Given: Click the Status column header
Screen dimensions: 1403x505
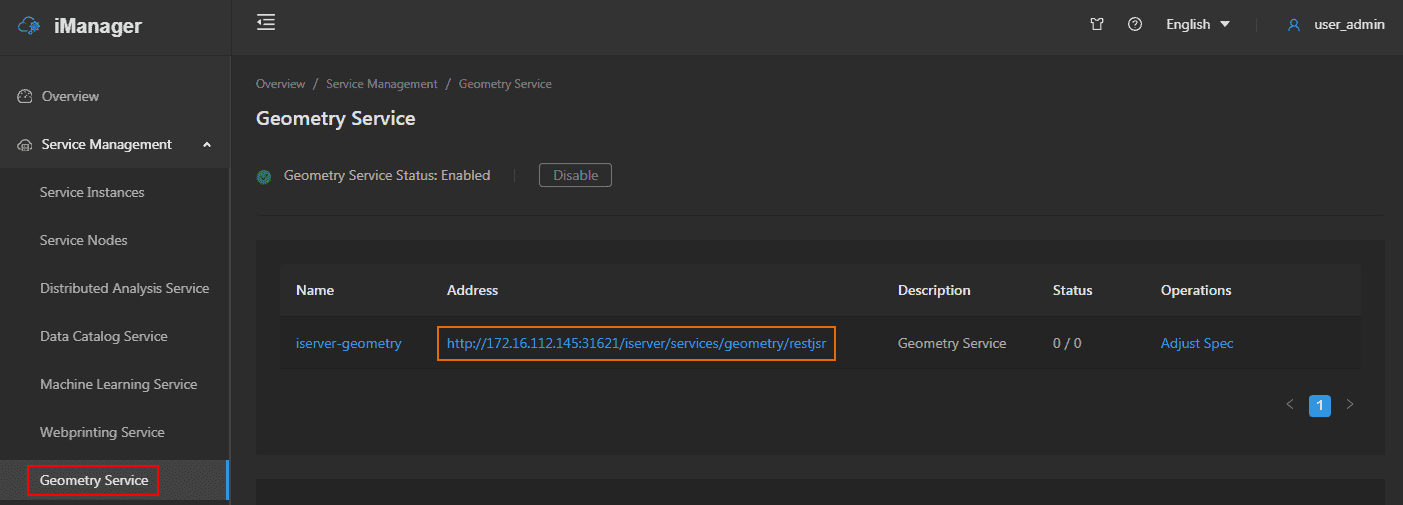Looking at the screenshot, I should tap(1073, 290).
